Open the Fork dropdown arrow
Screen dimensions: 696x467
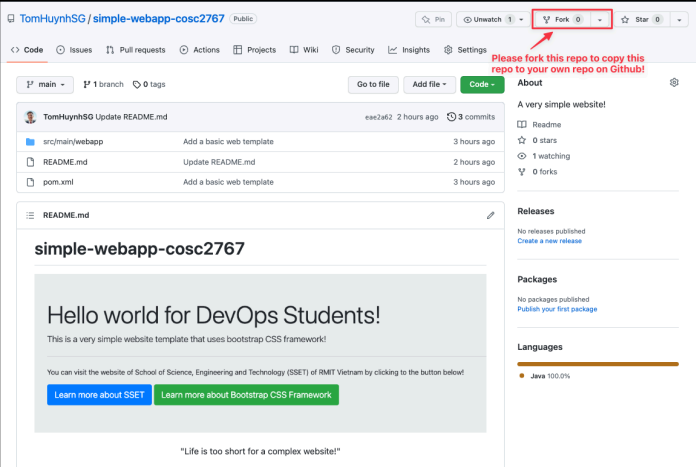pos(600,20)
